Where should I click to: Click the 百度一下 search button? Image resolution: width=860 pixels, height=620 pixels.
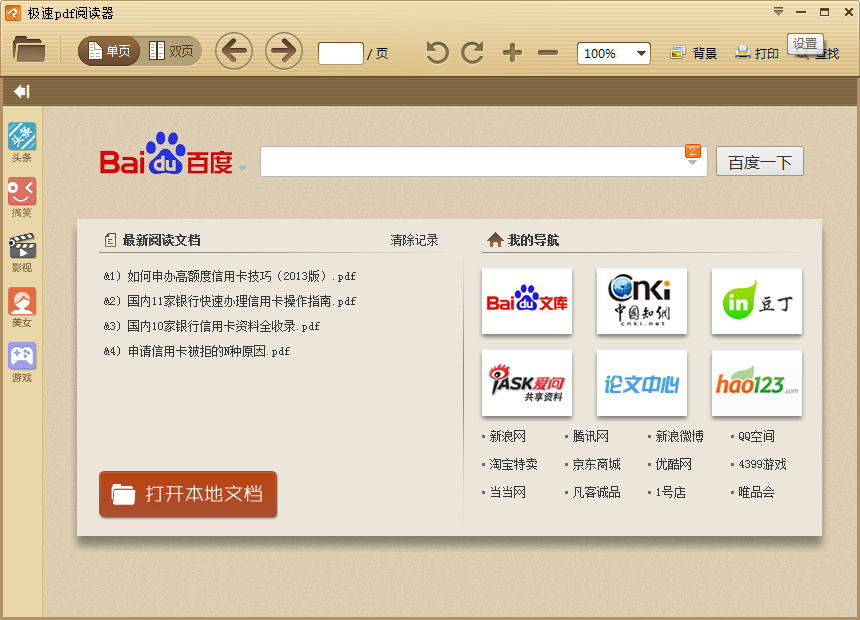click(x=760, y=161)
